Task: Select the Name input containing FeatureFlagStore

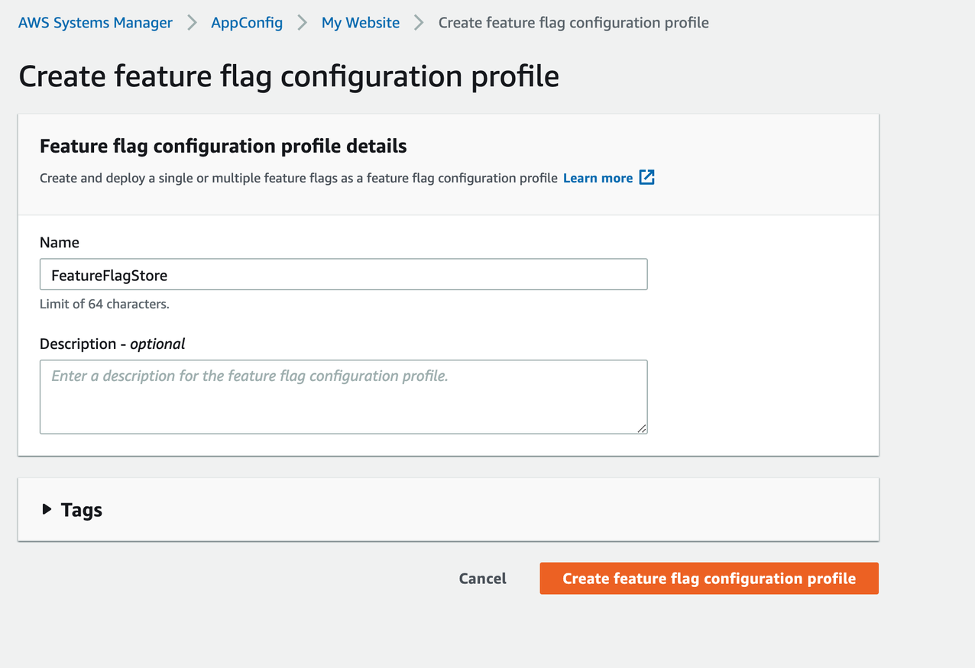Action: (x=343, y=273)
